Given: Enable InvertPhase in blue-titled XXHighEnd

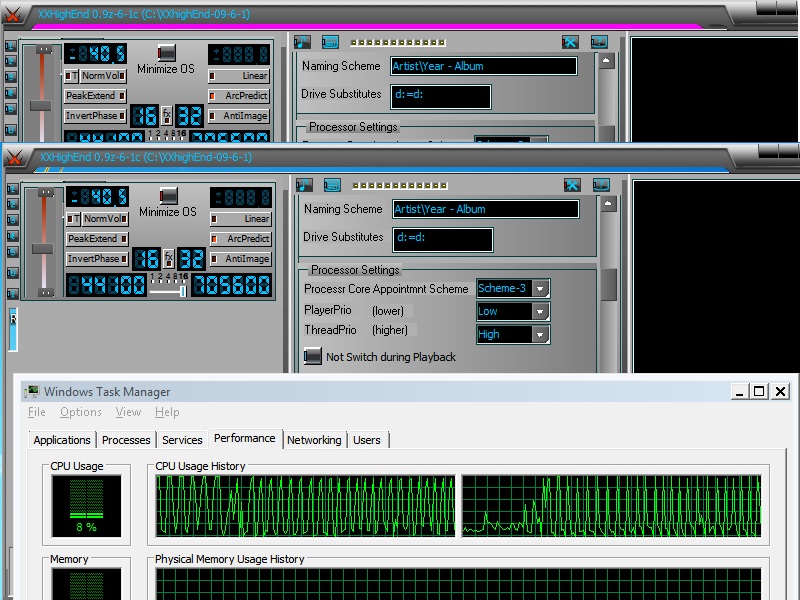Looking at the screenshot, I should coord(97,259).
